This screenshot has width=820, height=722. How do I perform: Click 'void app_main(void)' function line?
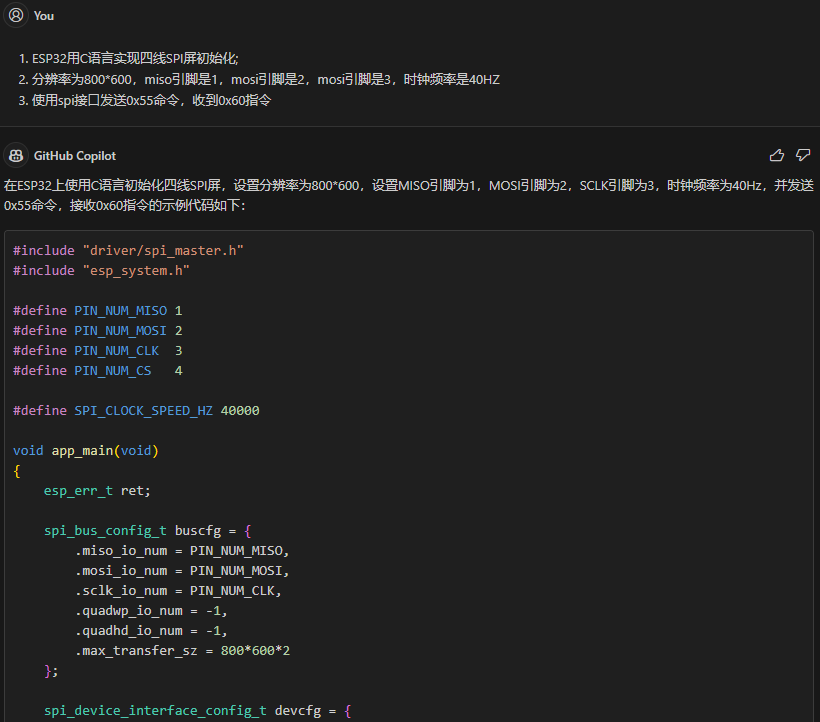(86, 451)
